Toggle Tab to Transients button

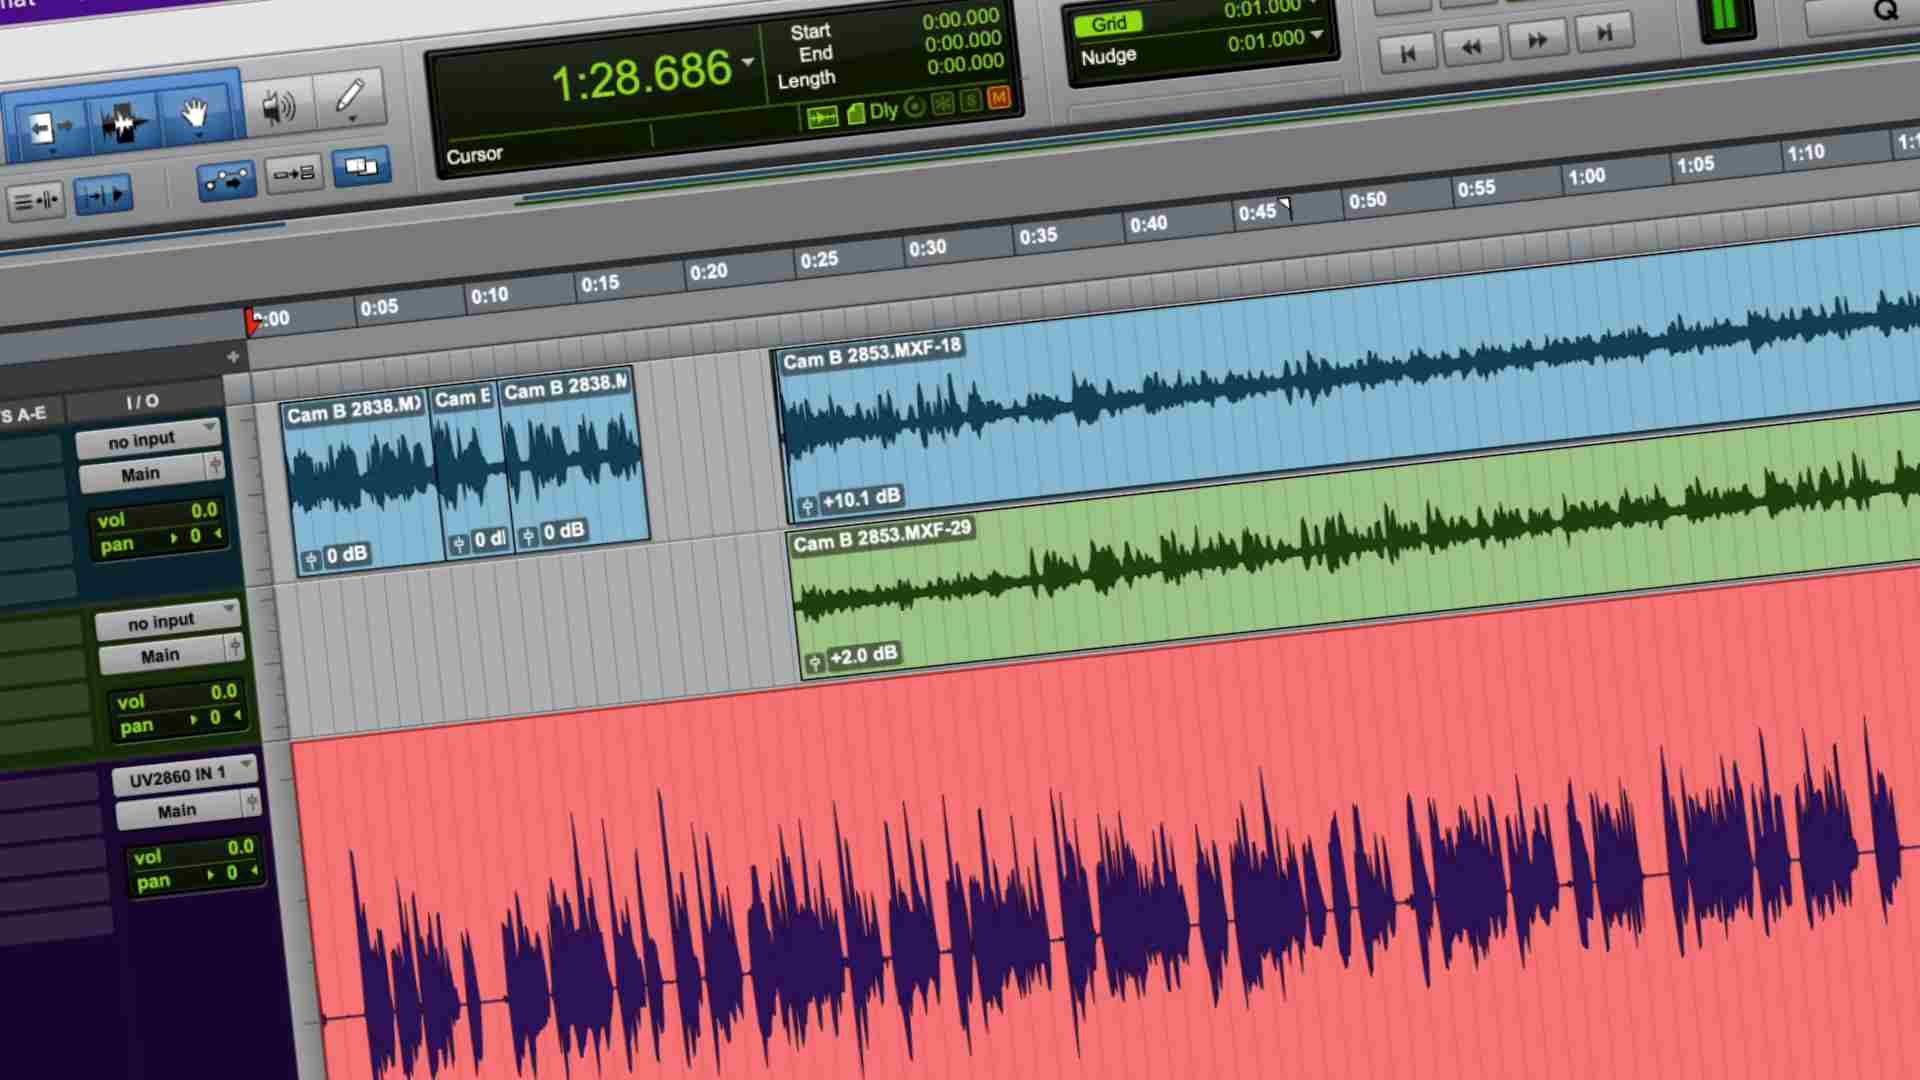[103, 194]
